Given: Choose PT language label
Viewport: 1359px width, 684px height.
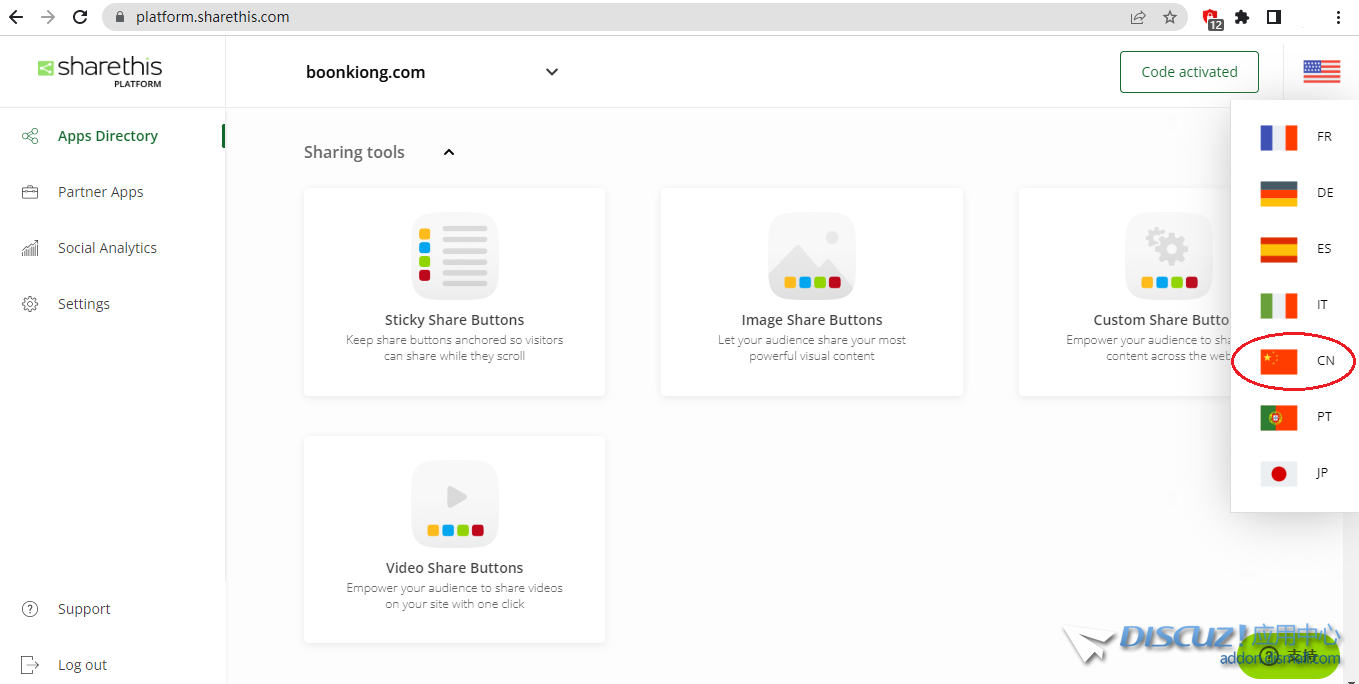Looking at the screenshot, I should coord(1324,417).
